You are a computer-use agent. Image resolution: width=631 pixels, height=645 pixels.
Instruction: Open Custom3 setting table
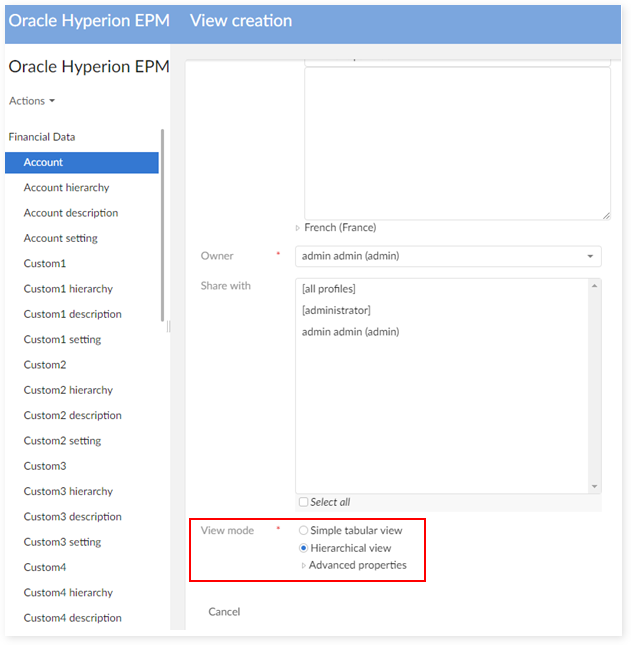point(62,542)
